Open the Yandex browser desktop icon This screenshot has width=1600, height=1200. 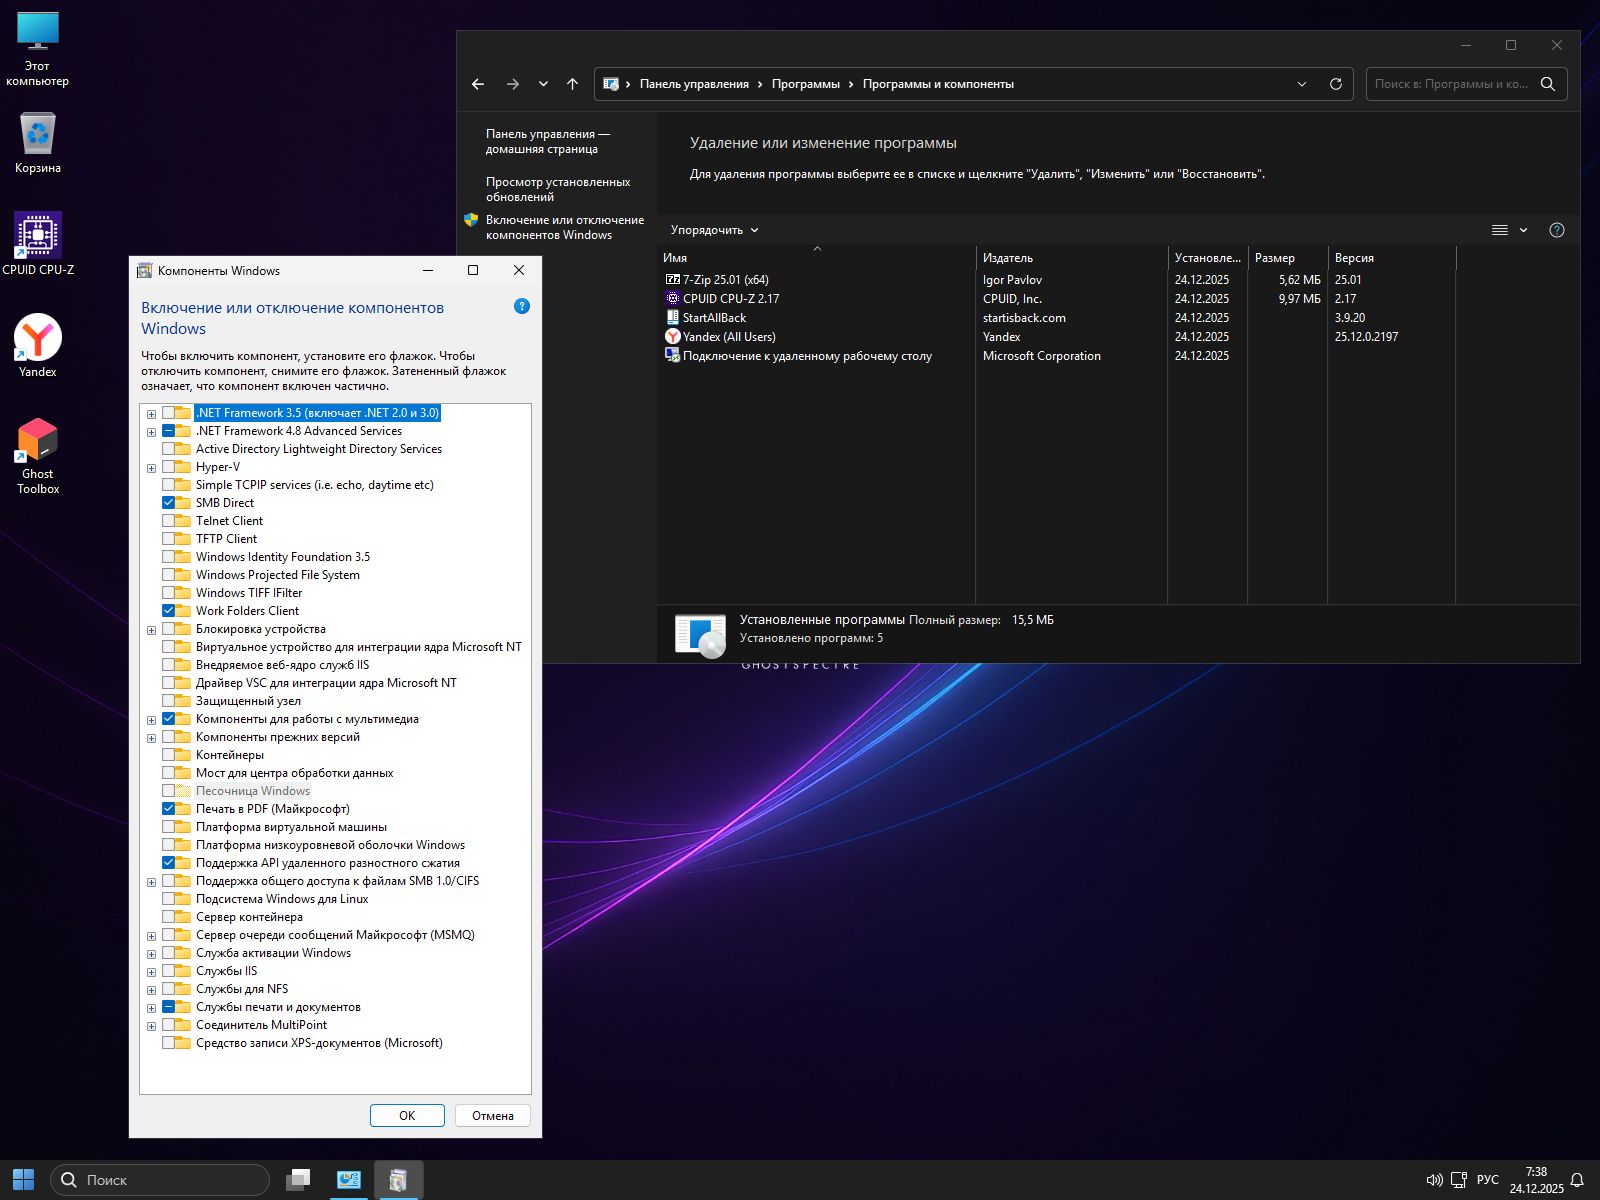pyautogui.click(x=38, y=339)
